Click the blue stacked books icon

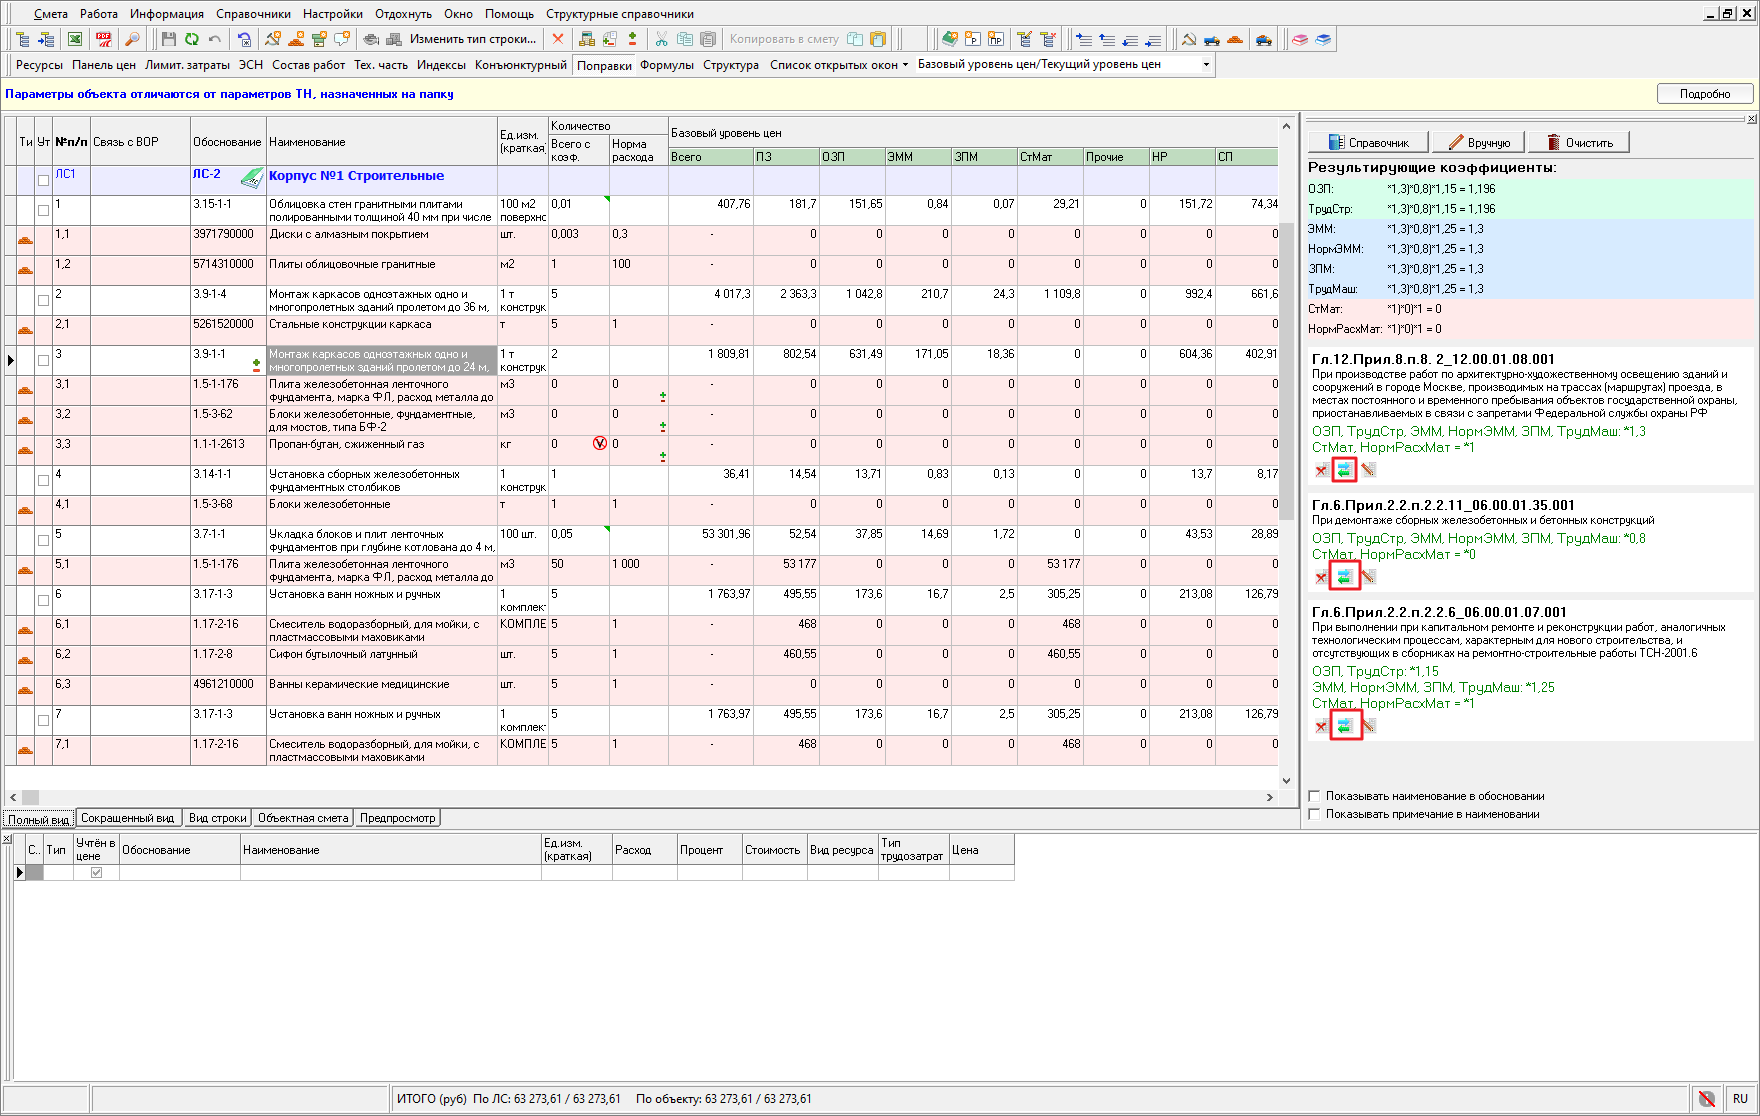1323,39
